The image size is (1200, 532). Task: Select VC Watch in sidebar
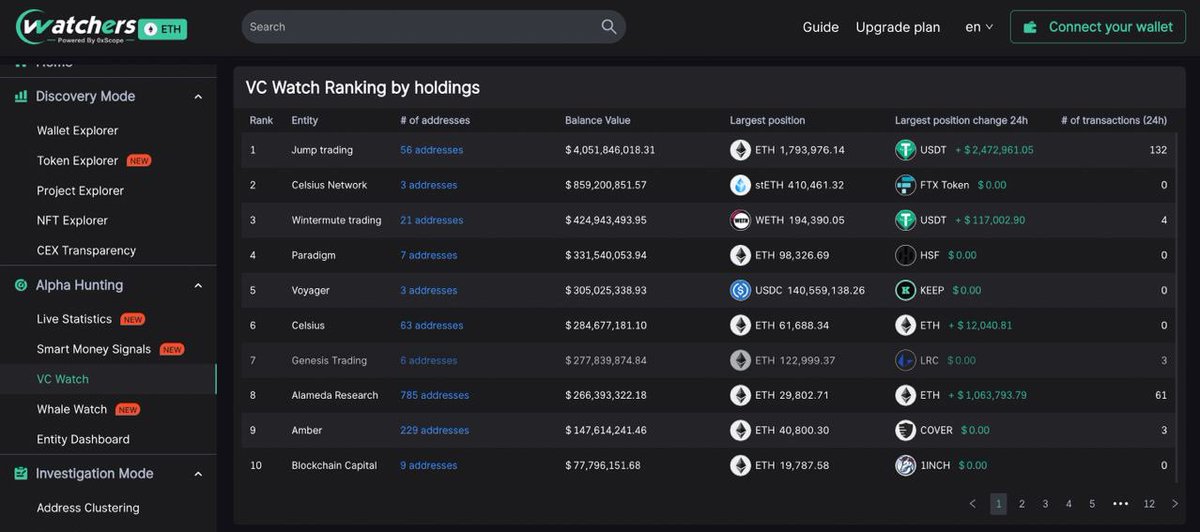coord(63,379)
